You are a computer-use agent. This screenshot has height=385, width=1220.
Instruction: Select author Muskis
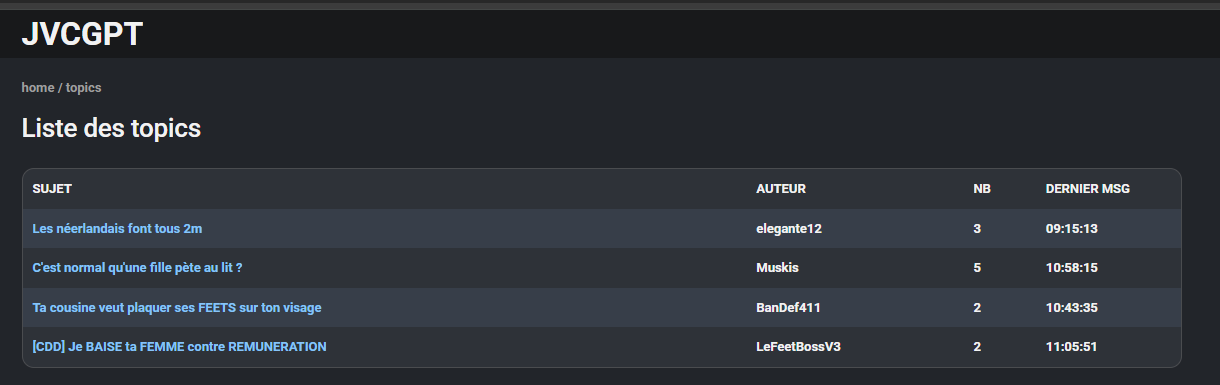point(778,268)
